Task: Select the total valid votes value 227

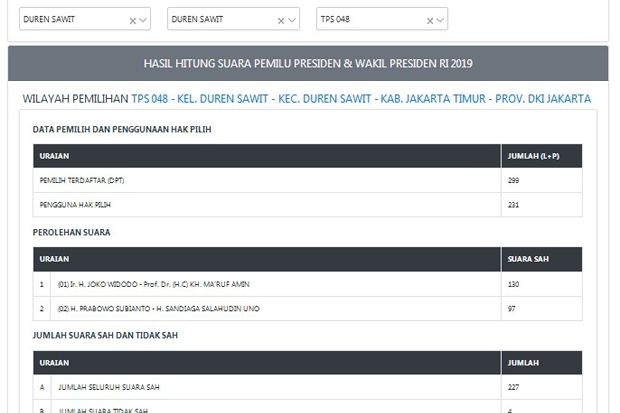Action: pyautogui.click(x=513, y=387)
